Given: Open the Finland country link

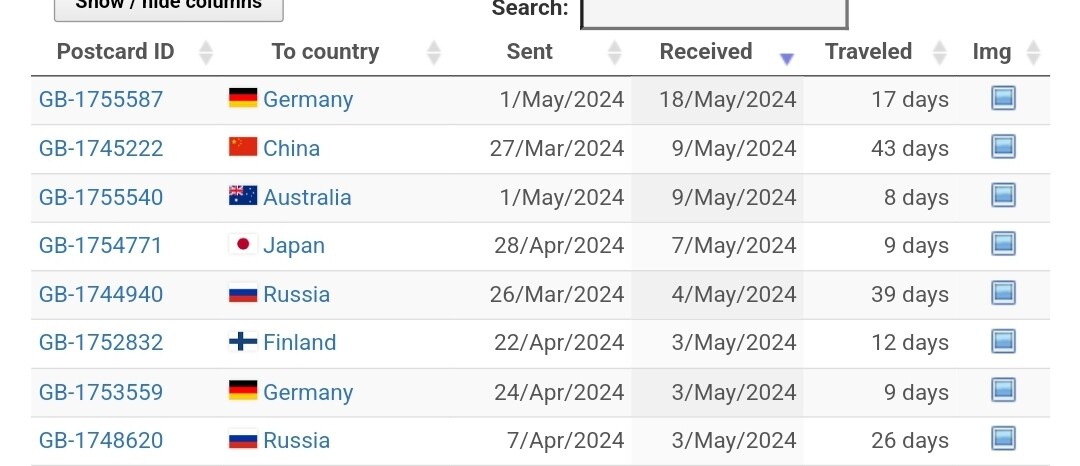Looking at the screenshot, I should coord(300,343).
